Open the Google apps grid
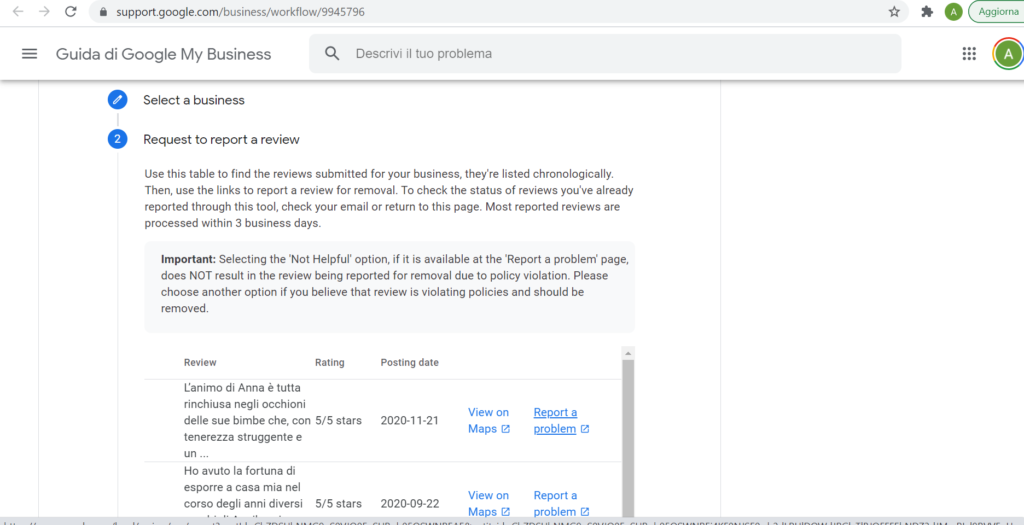1024x525 pixels. [x=968, y=54]
